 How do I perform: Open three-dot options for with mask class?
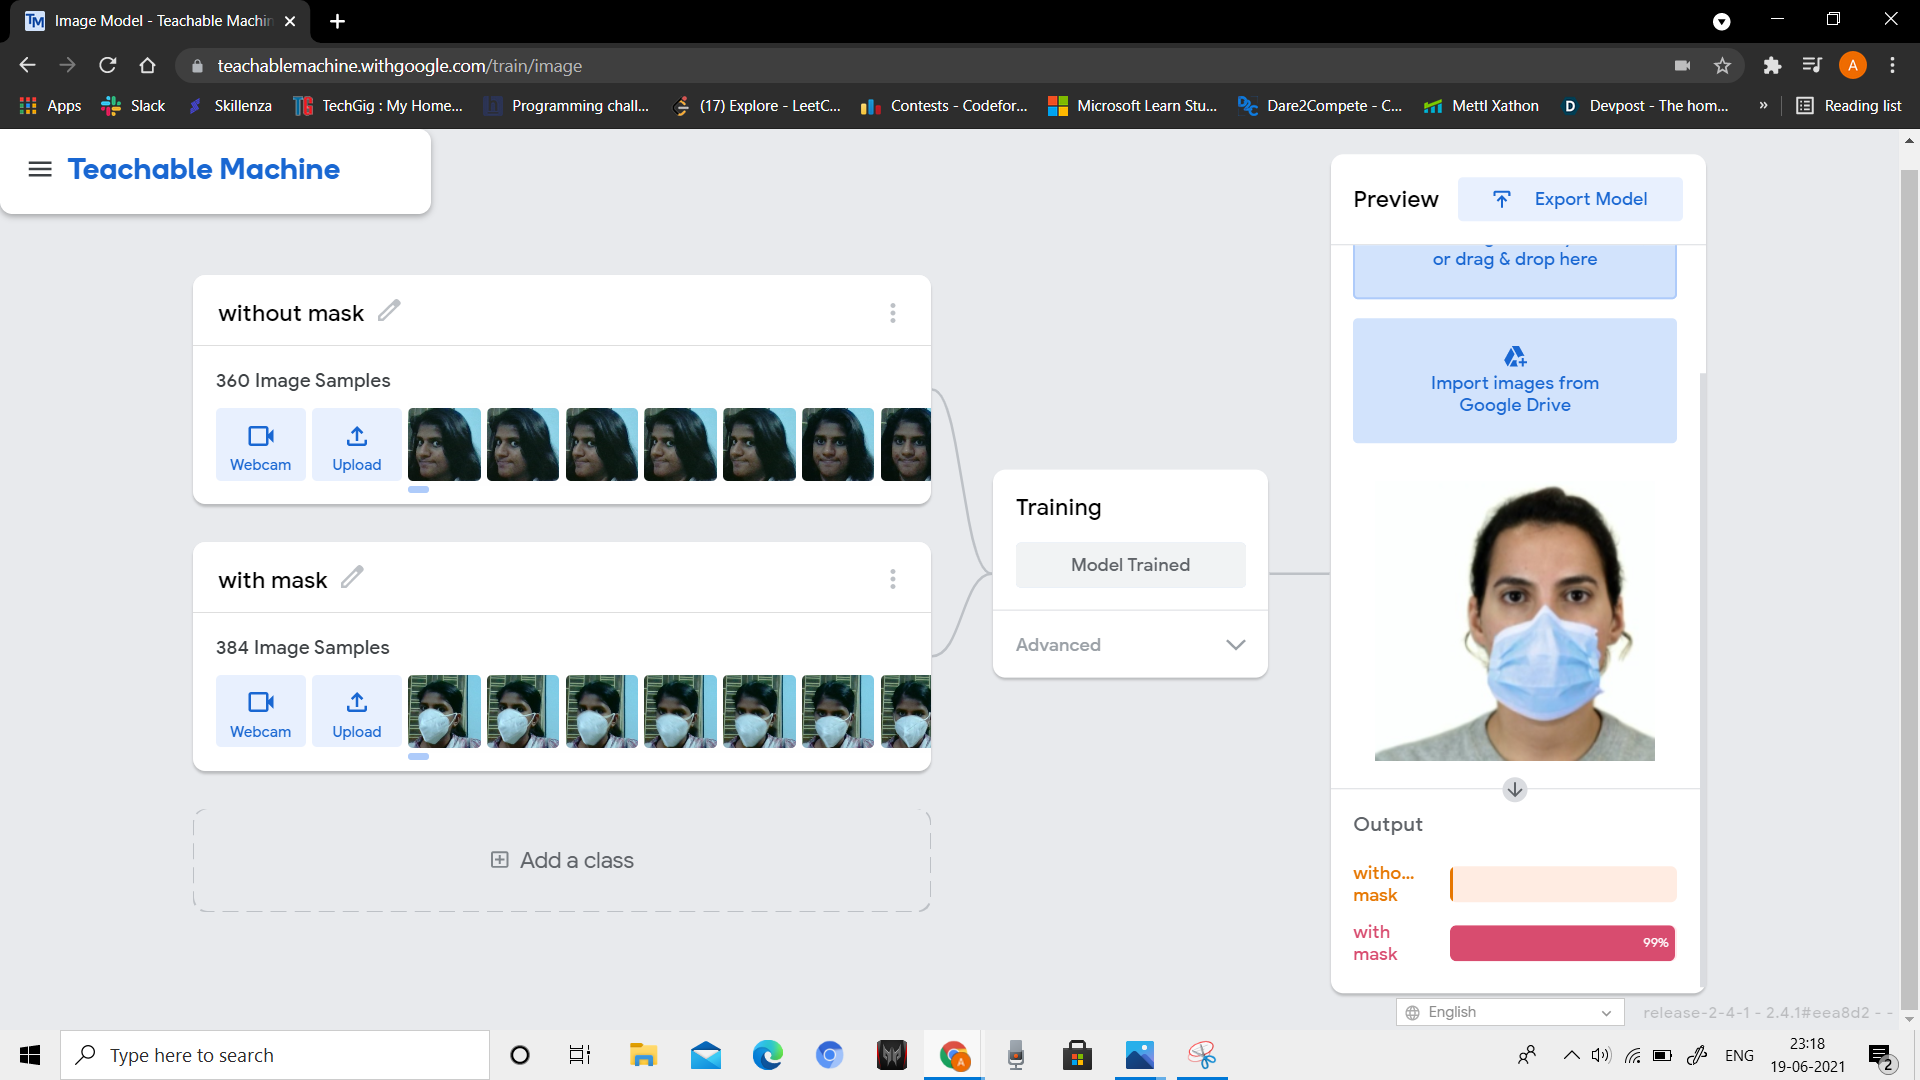click(892, 580)
